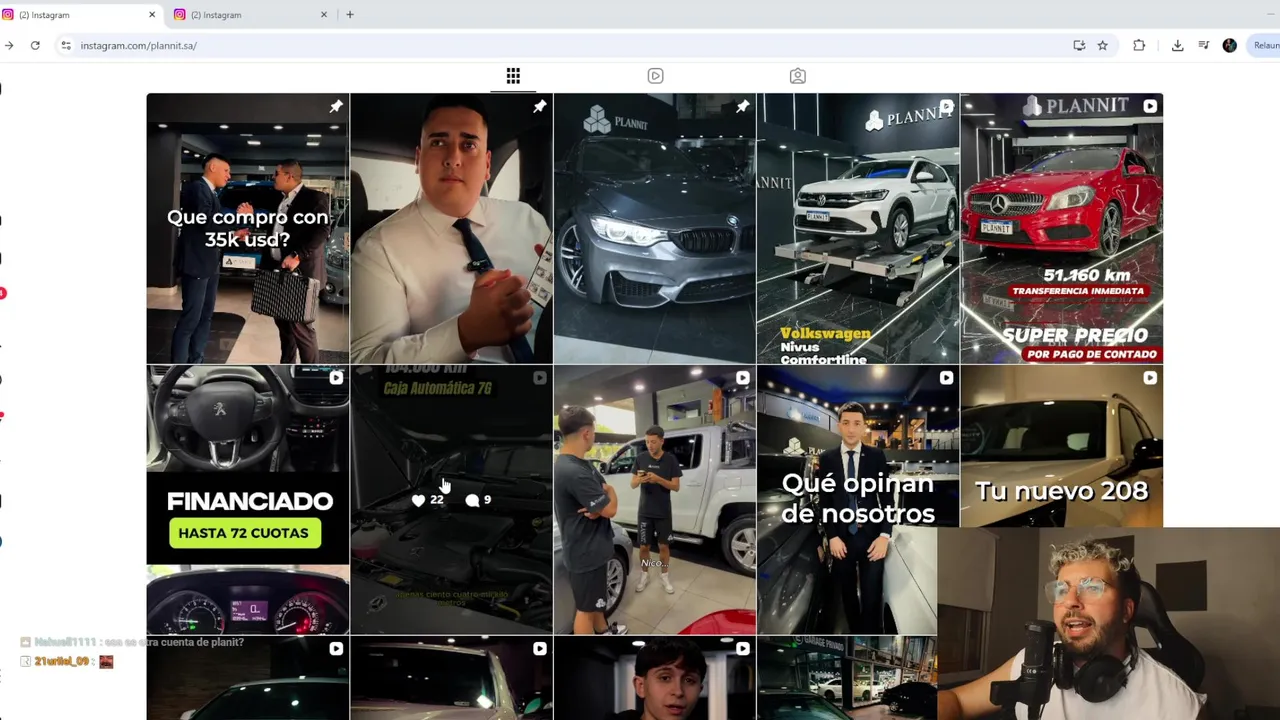Open the 'Caja Automática 7G' hovered reel

pyautogui.click(x=451, y=500)
